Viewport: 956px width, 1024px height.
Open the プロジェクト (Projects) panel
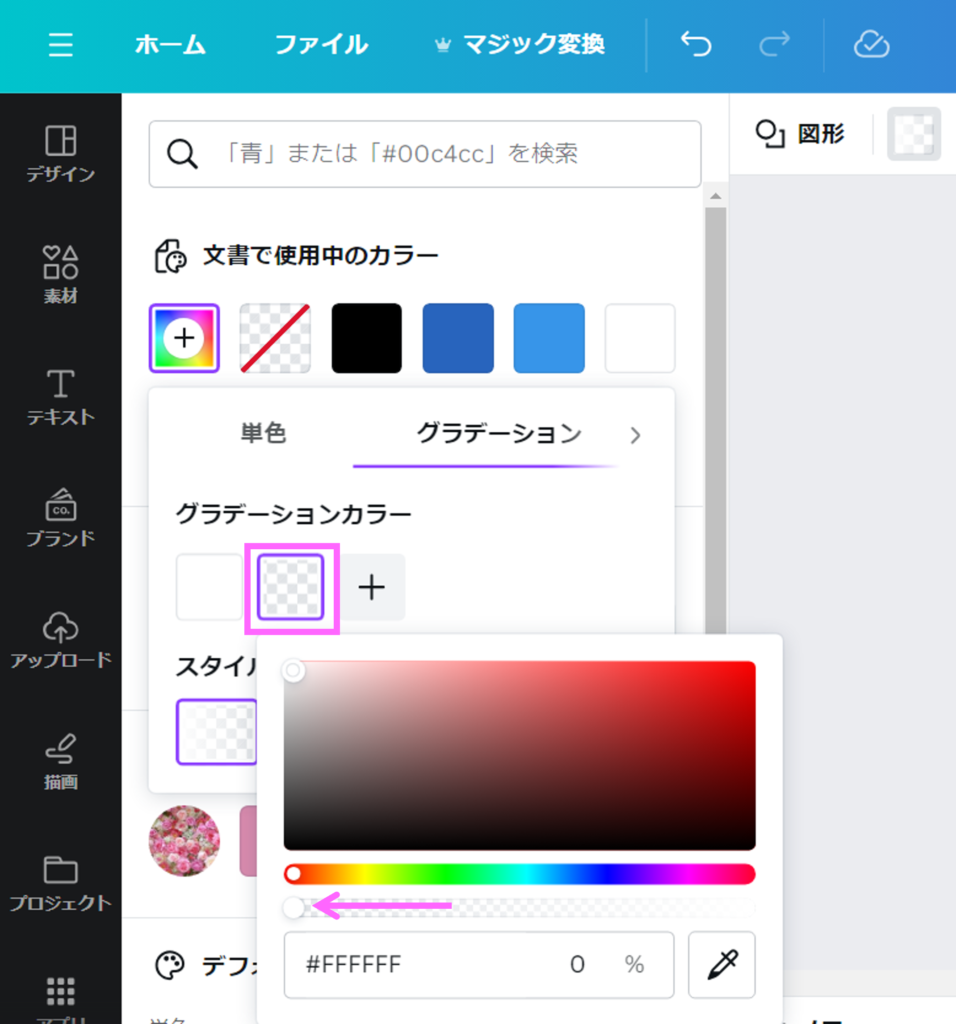coord(60,880)
